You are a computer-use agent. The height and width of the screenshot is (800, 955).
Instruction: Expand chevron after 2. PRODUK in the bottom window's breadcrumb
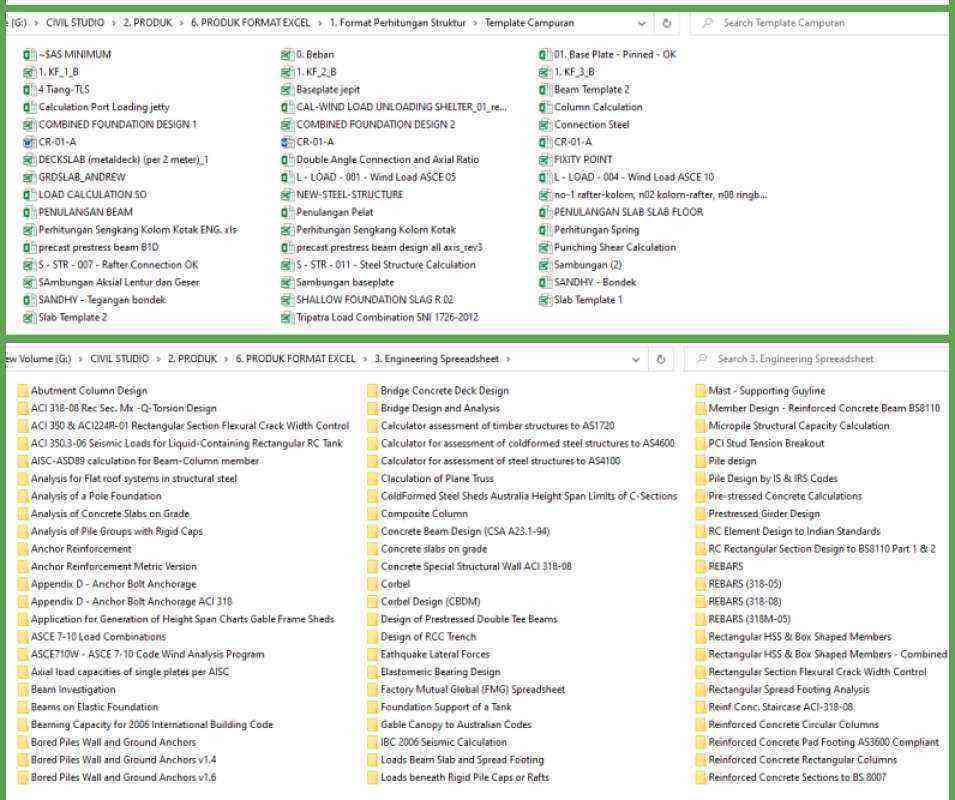[x=226, y=359]
